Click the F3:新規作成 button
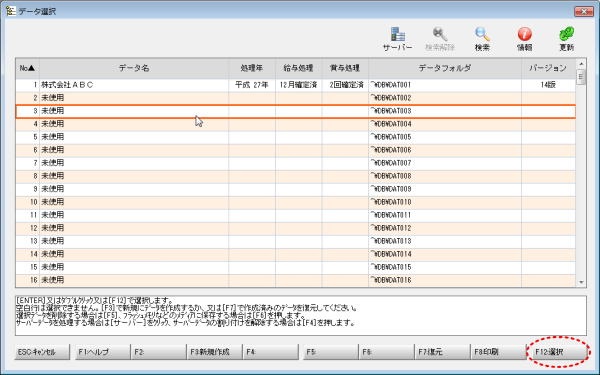 click(215, 352)
